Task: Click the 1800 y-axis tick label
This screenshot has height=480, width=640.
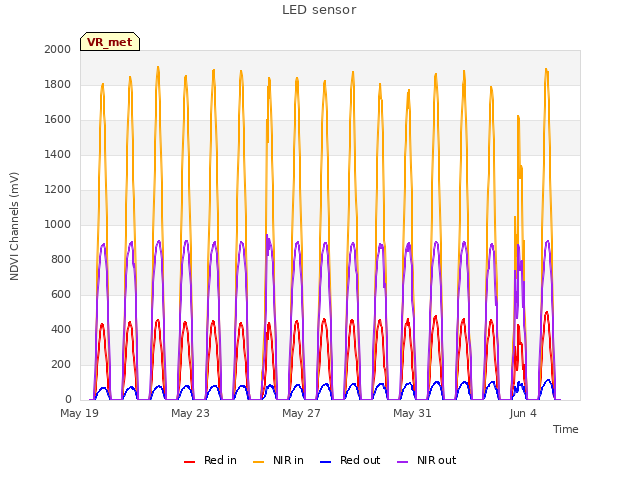Action: pyautogui.click(x=58, y=84)
